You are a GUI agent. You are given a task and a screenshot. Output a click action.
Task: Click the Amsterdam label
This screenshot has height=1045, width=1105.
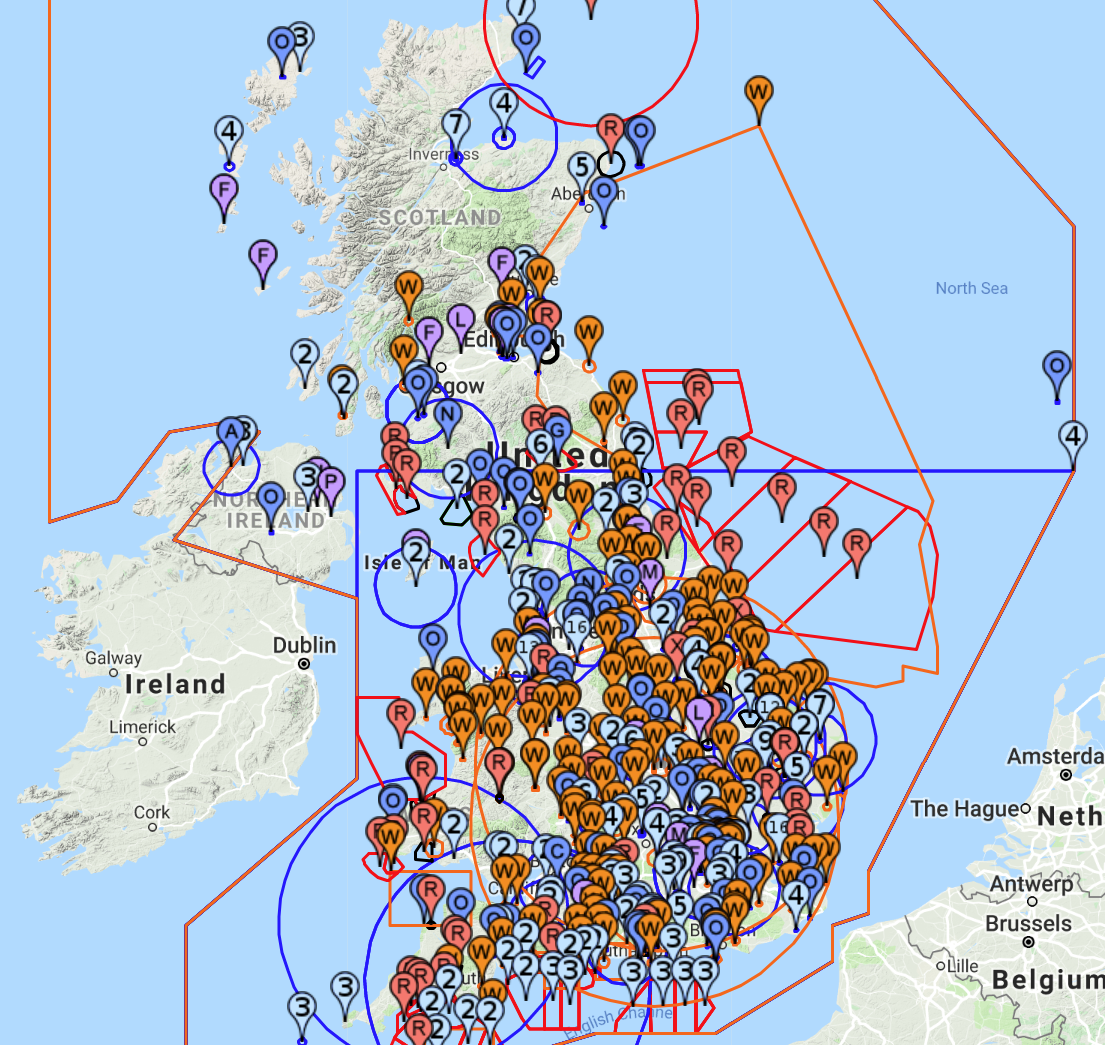click(1056, 757)
